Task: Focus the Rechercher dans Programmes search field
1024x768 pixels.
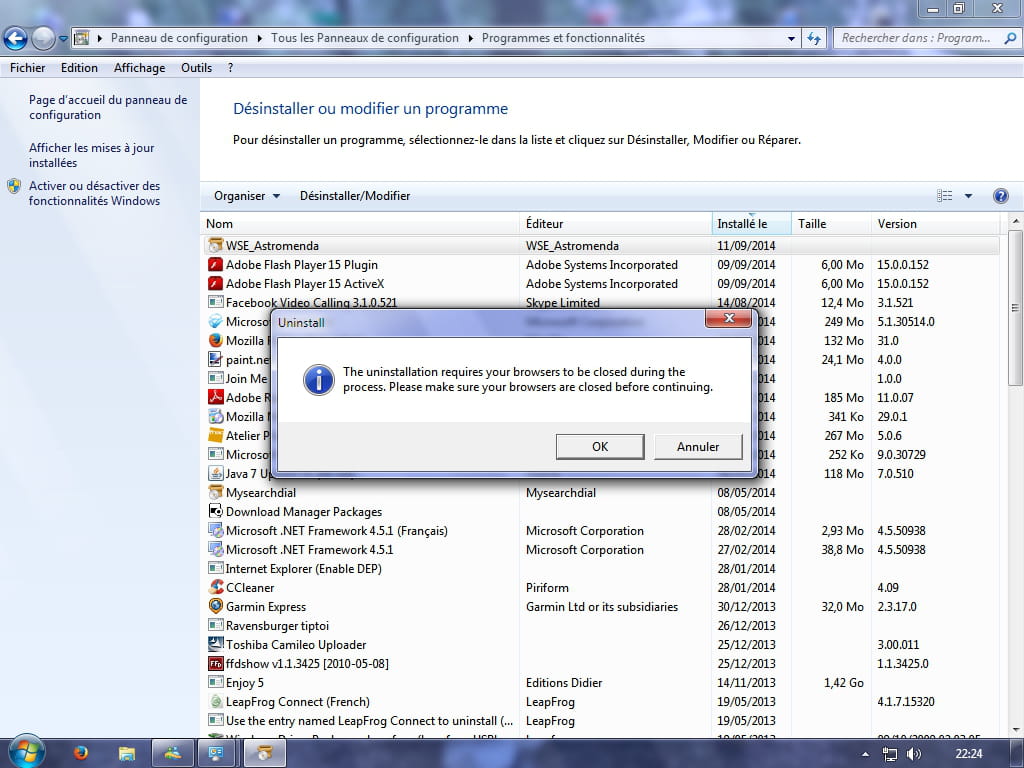Action: pos(918,39)
